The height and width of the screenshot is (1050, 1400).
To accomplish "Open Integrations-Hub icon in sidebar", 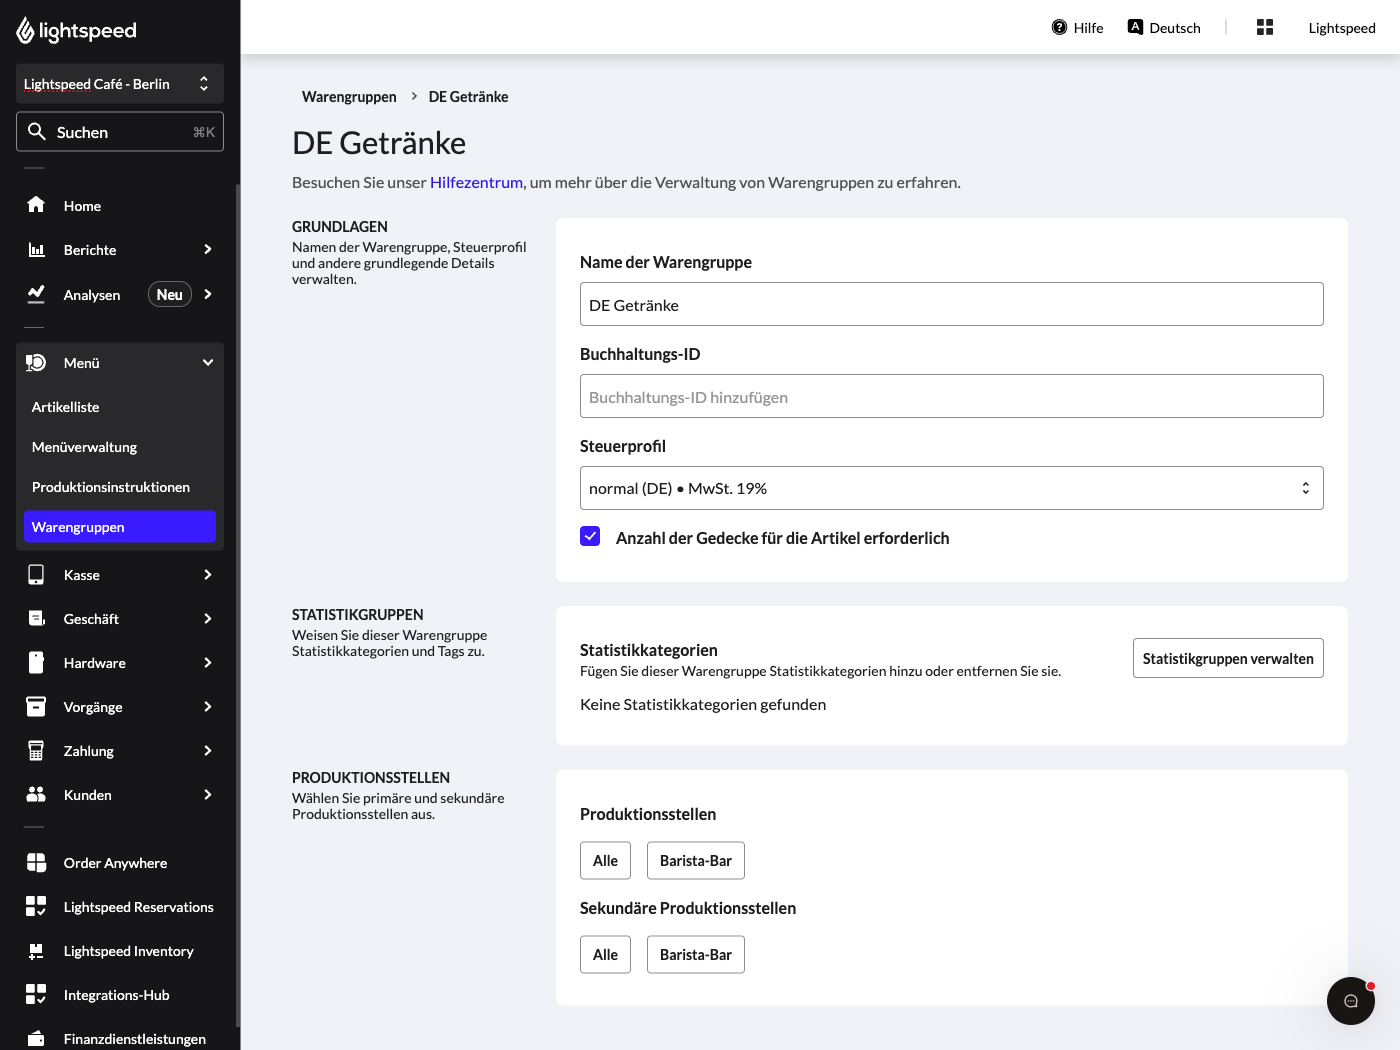I will pyautogui.click(x=36, y=994).
